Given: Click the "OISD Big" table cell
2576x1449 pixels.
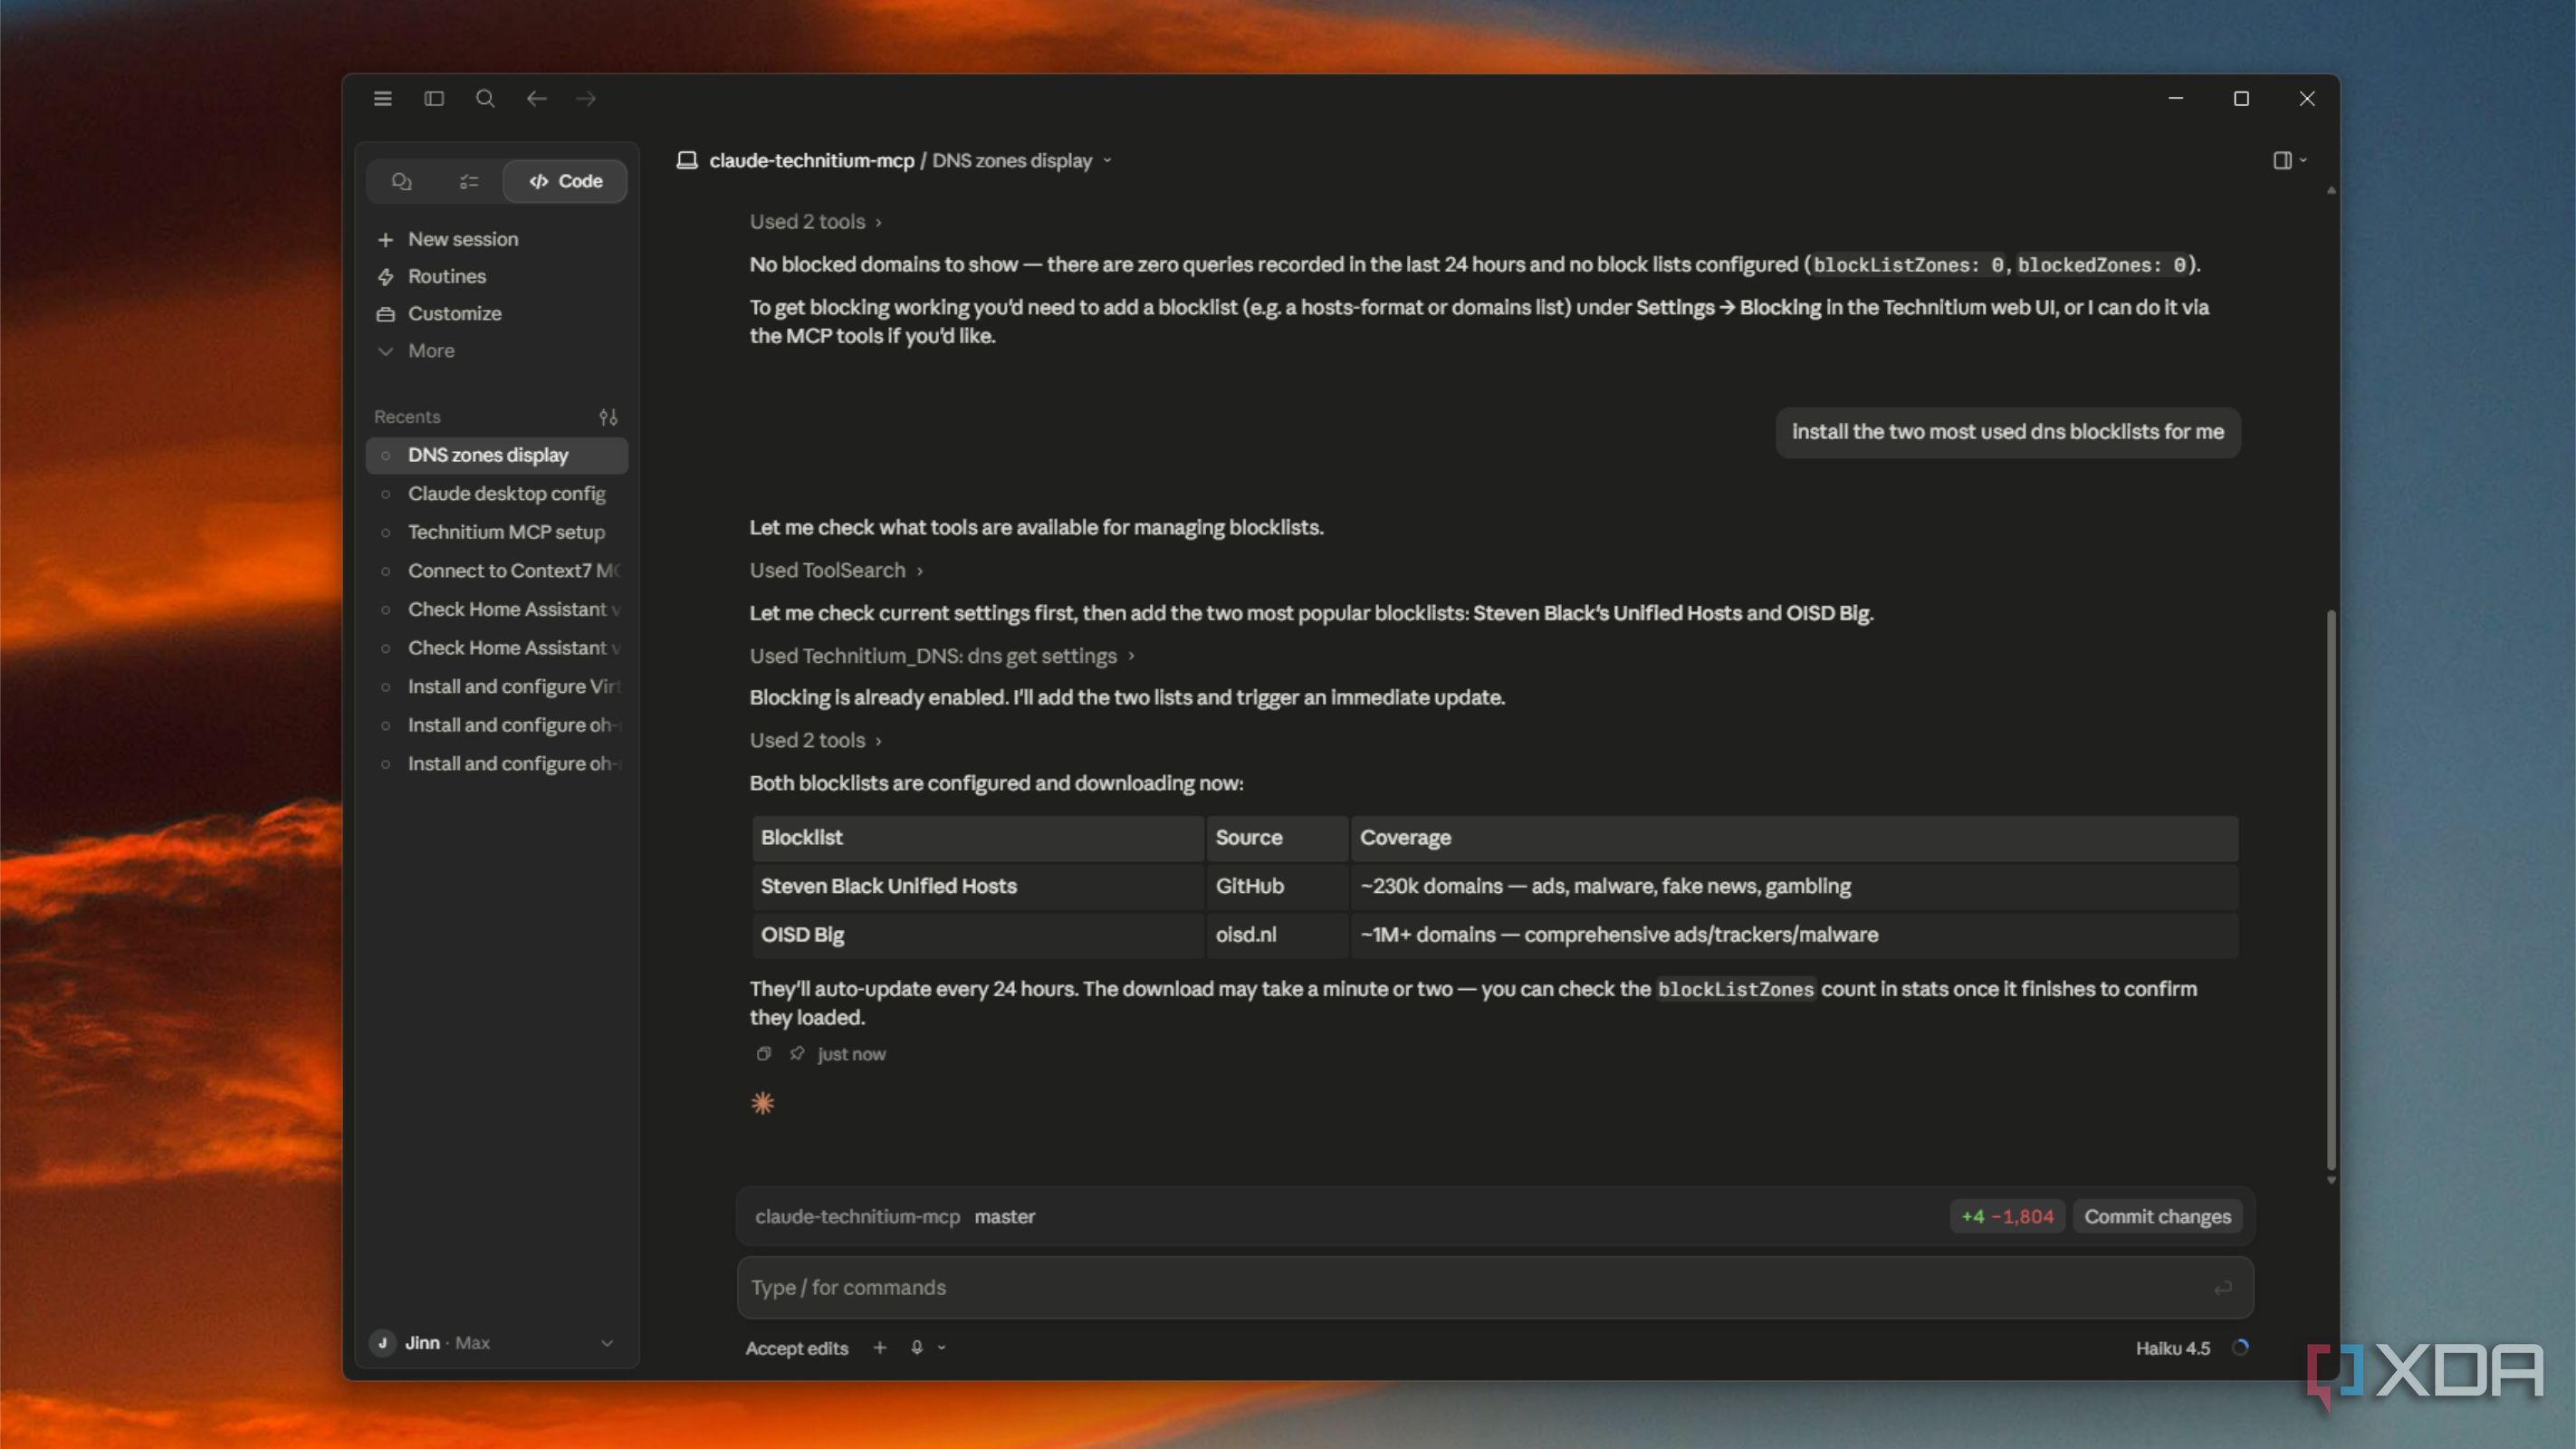Looking at the screenshot, I should pos(978,935).
